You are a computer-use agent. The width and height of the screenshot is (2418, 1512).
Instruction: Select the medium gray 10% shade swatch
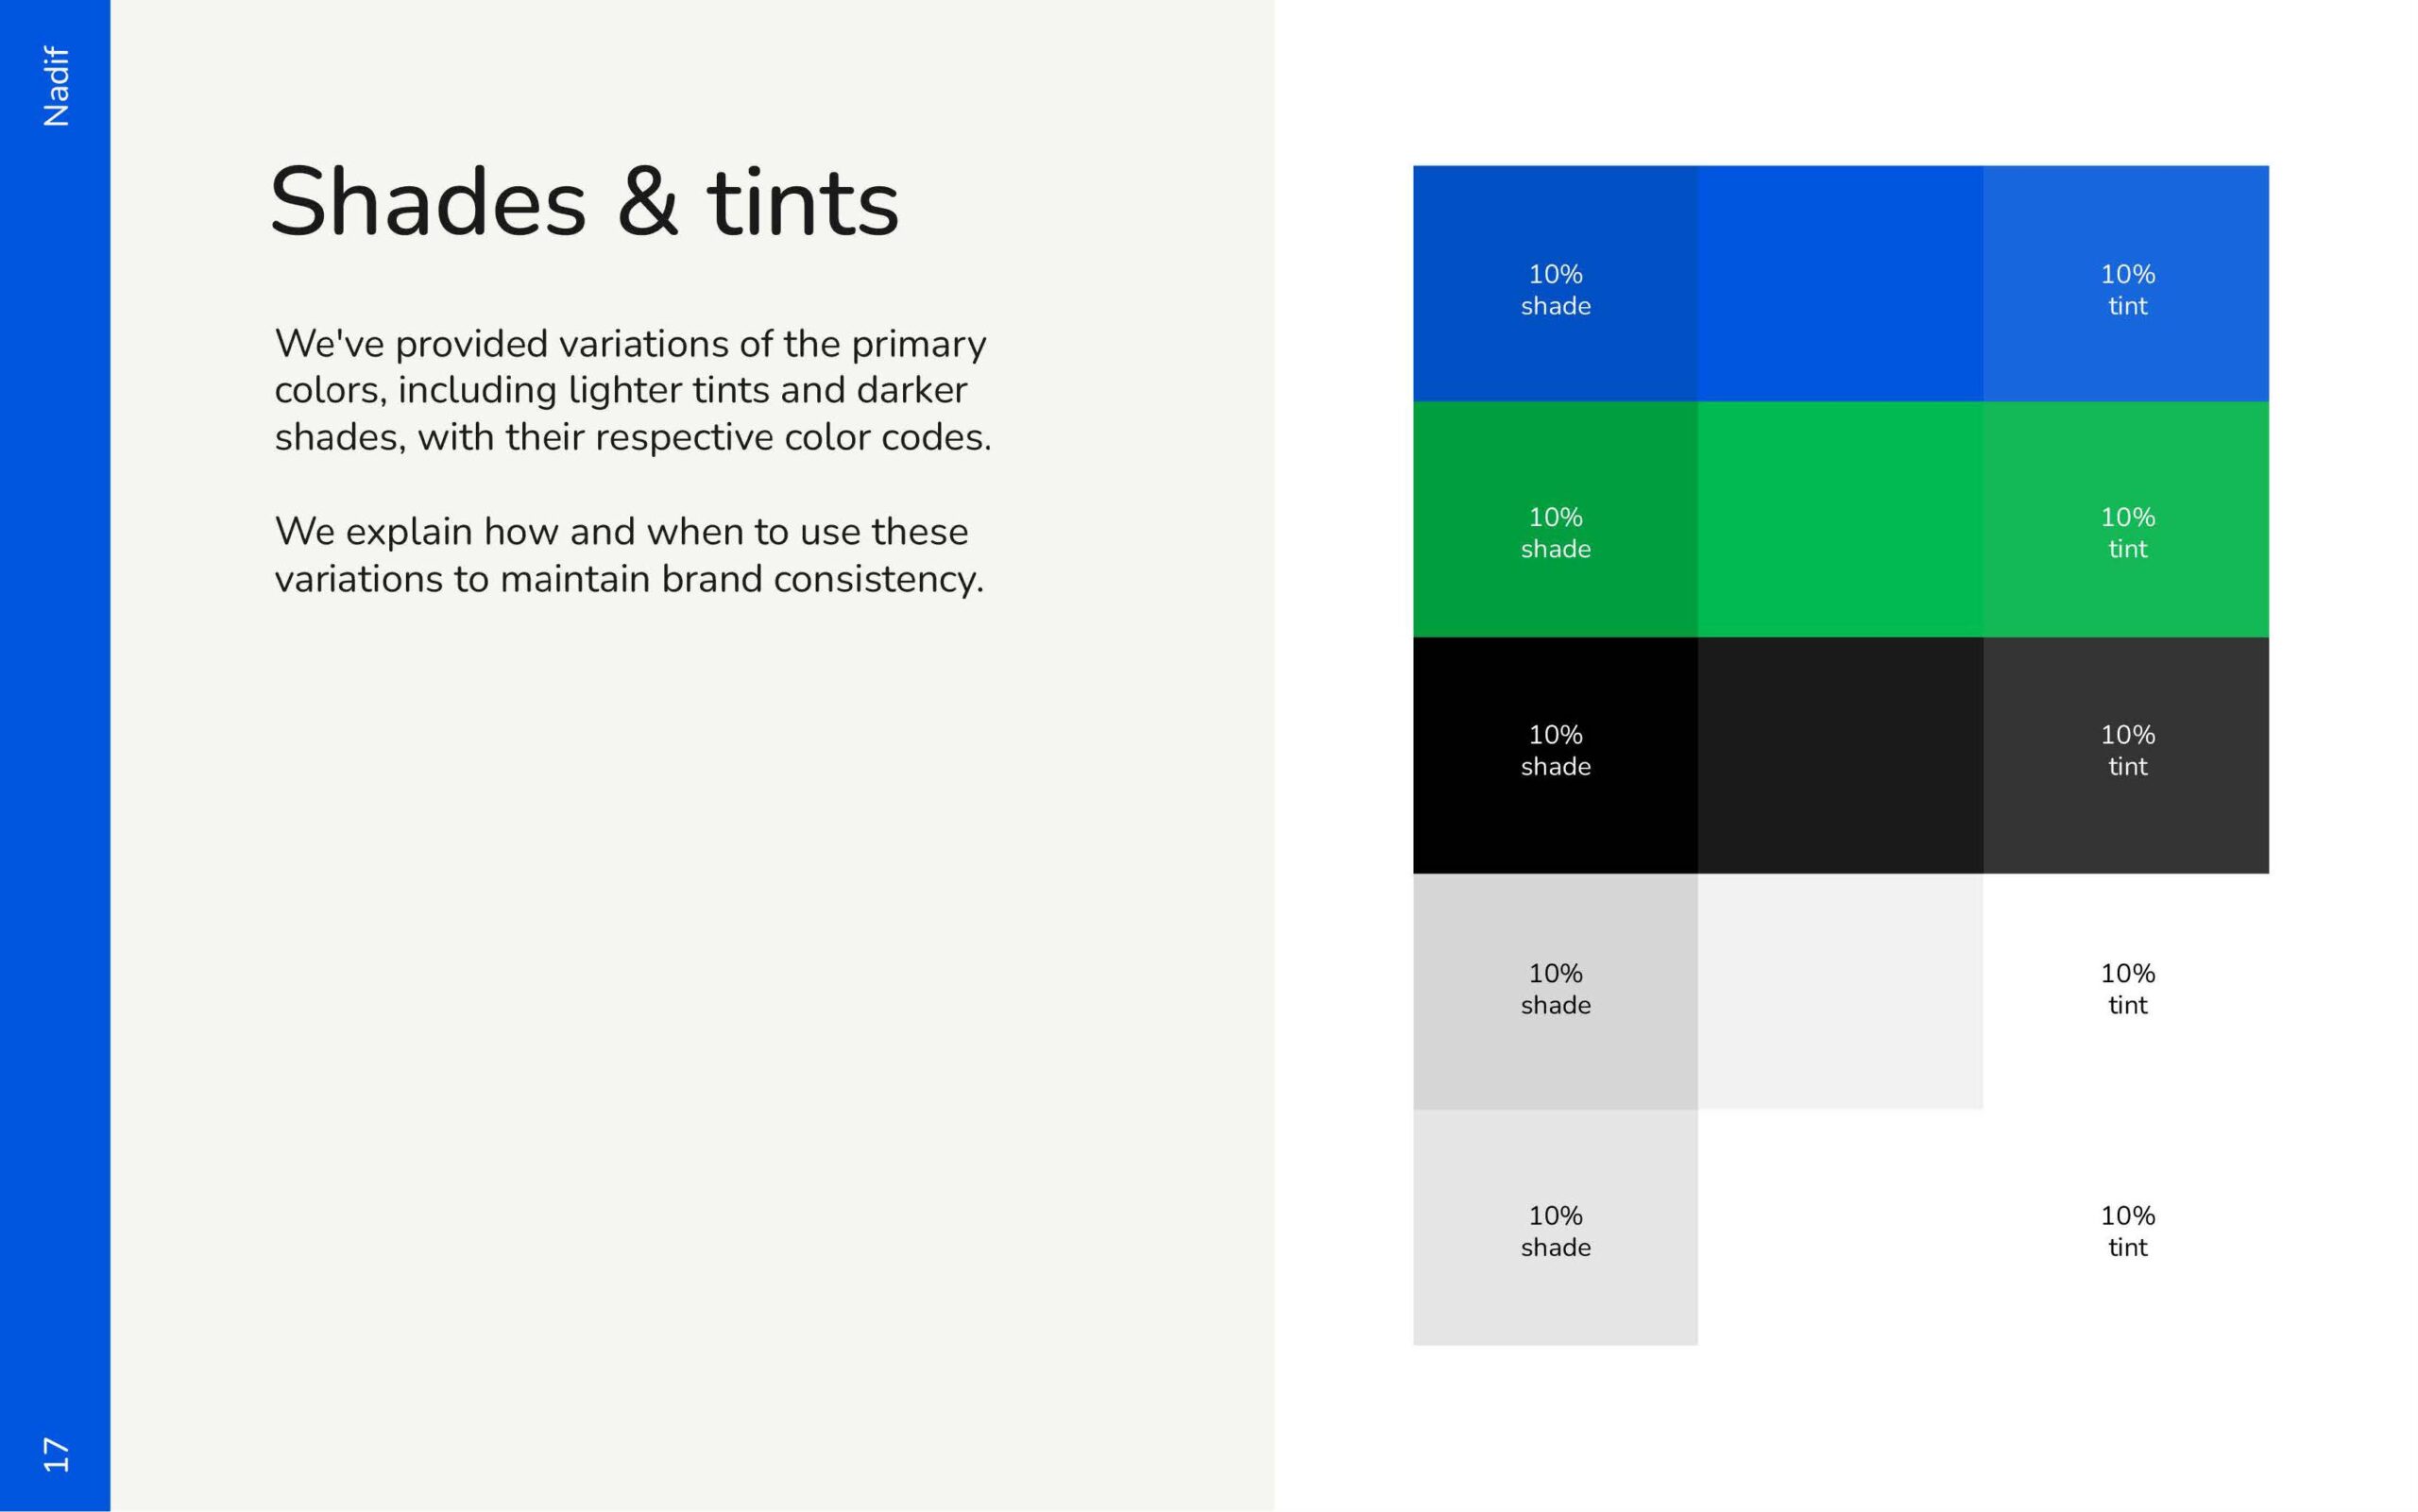point(1555,992)
